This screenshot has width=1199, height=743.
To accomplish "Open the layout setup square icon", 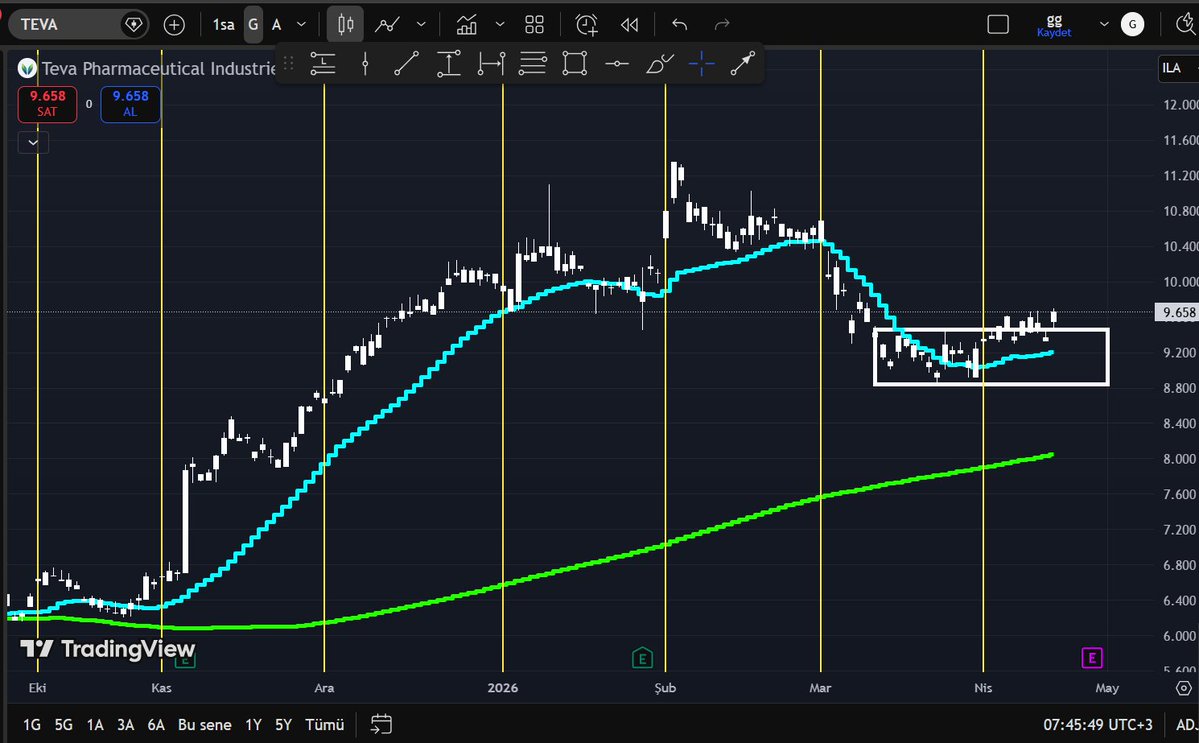I will pyautogui.click(x=998, y=24).
